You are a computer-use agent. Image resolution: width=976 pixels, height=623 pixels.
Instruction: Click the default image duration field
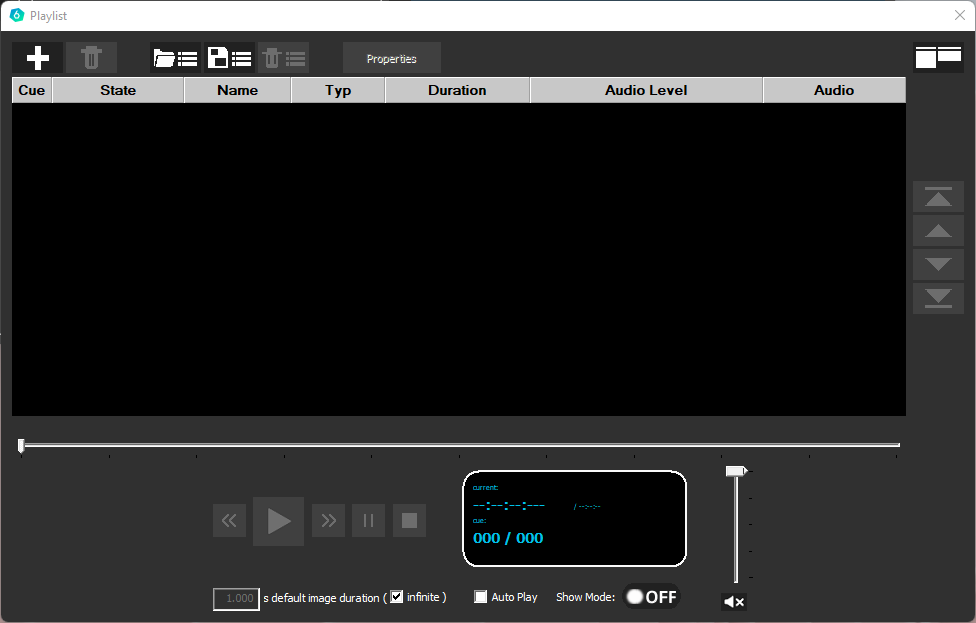[x=236, y=599]
